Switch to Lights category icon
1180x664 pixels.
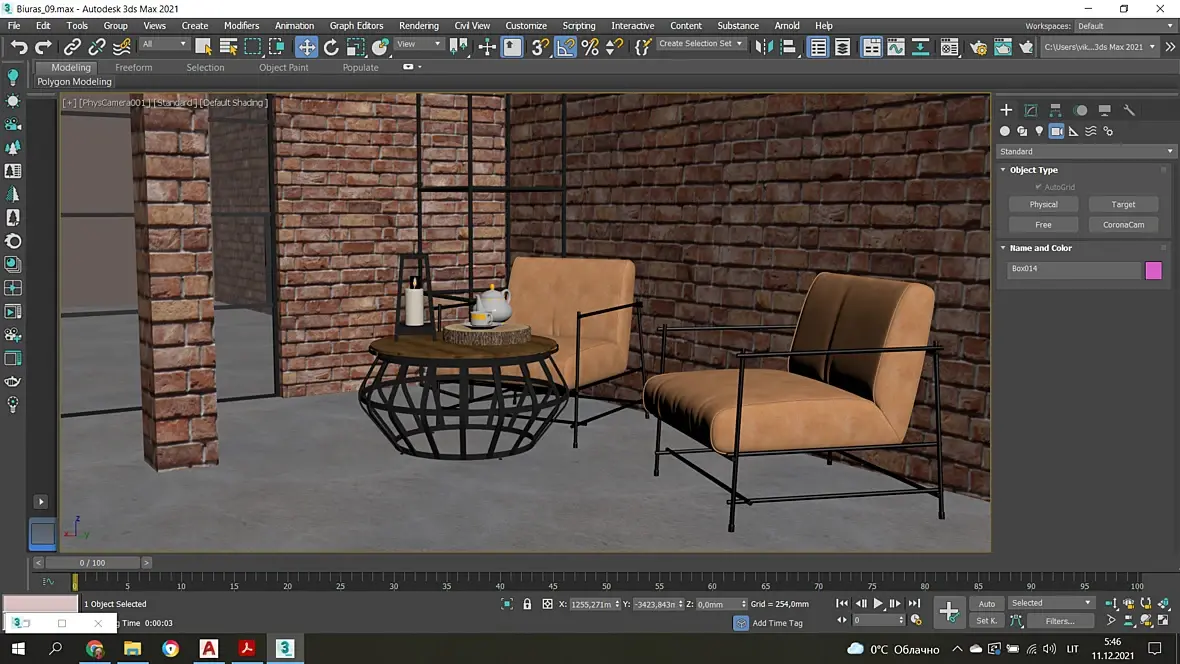click(x=1039, y=131)
